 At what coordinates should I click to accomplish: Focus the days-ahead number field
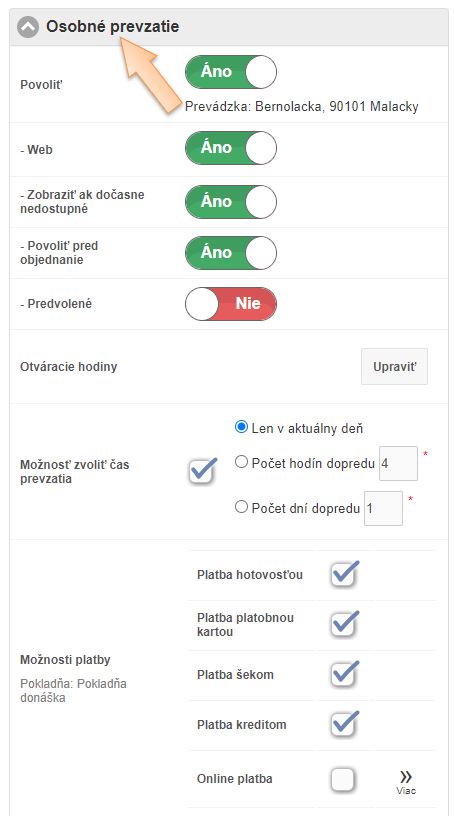383,508
